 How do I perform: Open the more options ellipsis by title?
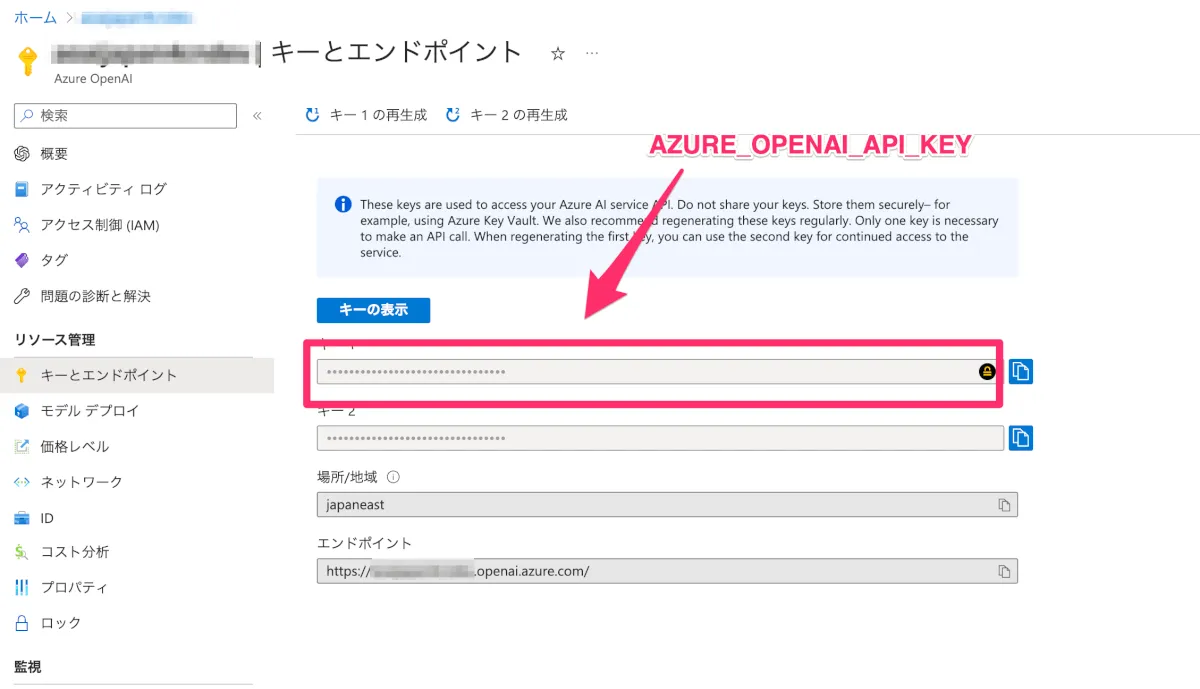pos(592,53)
